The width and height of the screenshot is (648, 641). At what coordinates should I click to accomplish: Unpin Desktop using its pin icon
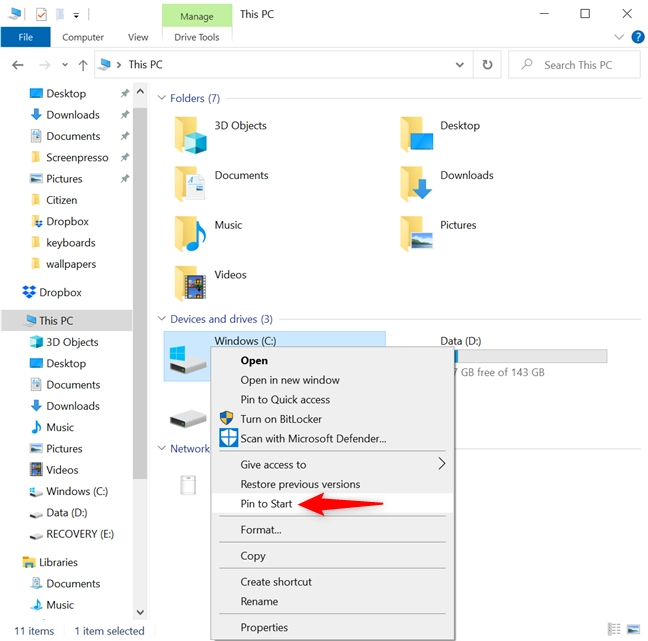pos(125,93)
